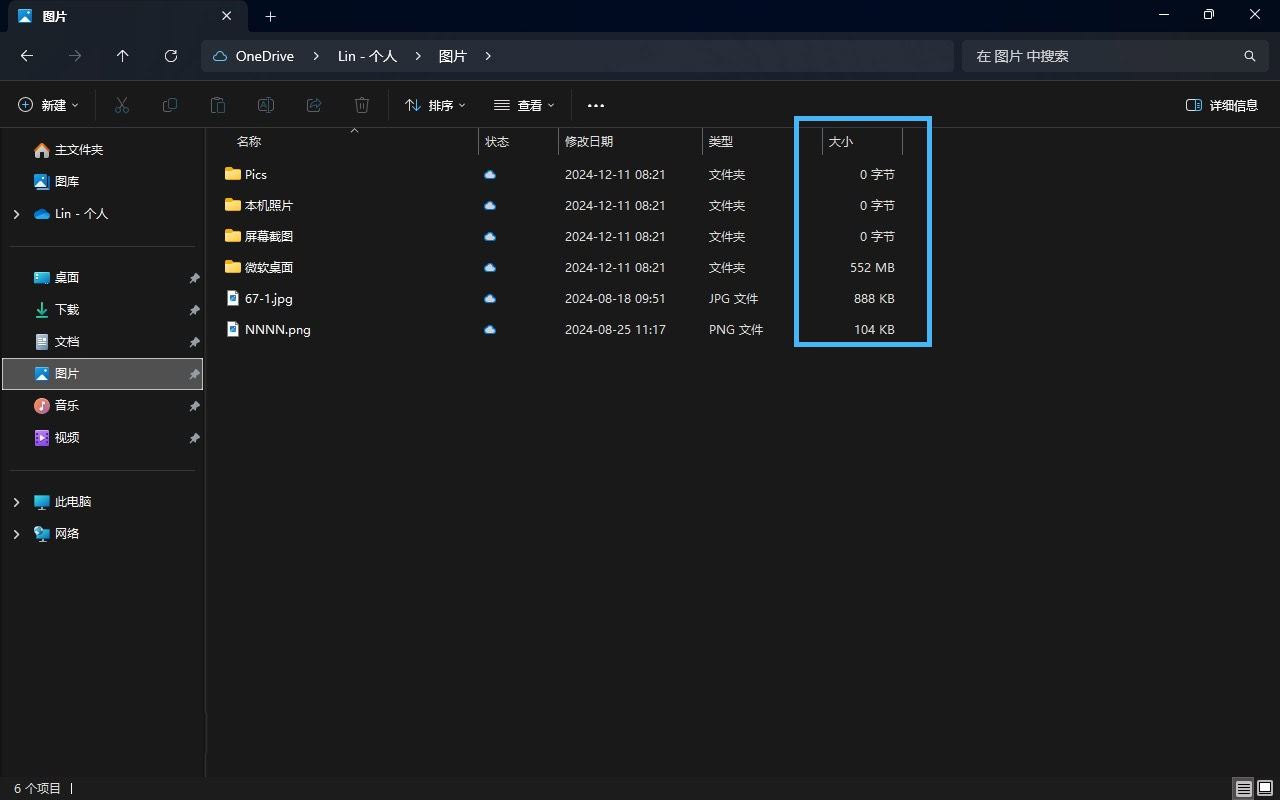The width and height of the screenshot is (1280, 800).
Task: Click the Share icon in toolbar
Action: point(314,105)
